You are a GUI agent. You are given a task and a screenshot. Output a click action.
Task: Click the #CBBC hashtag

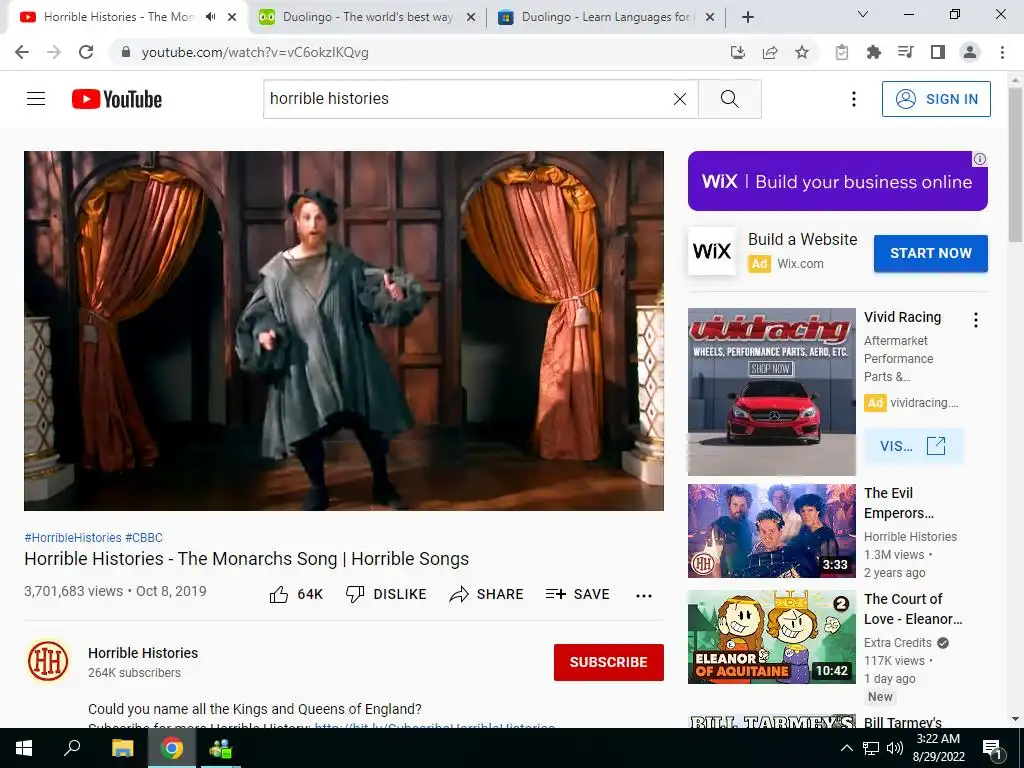pos(144,537)
